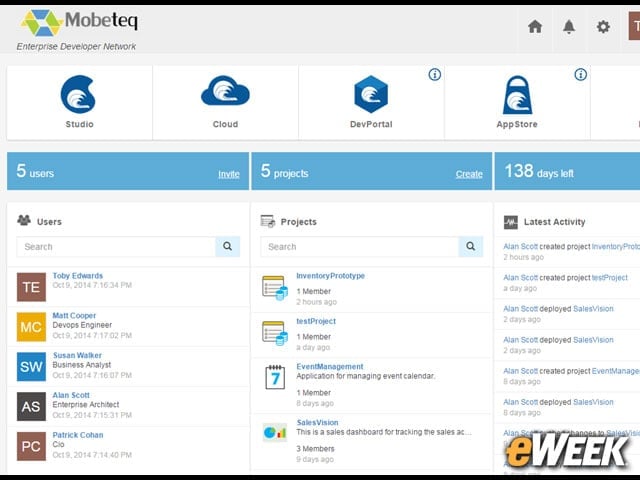This screenshot has width=640, height=480.
Task: Click the Projects panel header icon
Action: 268,221
